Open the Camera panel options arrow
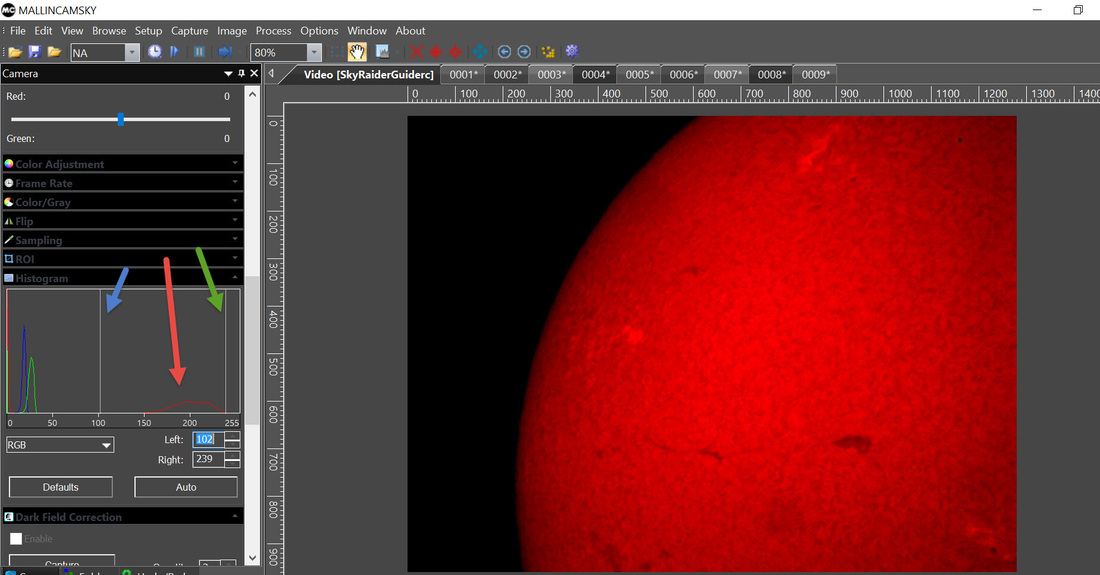 pyautogui.click(x=228, y=74)
